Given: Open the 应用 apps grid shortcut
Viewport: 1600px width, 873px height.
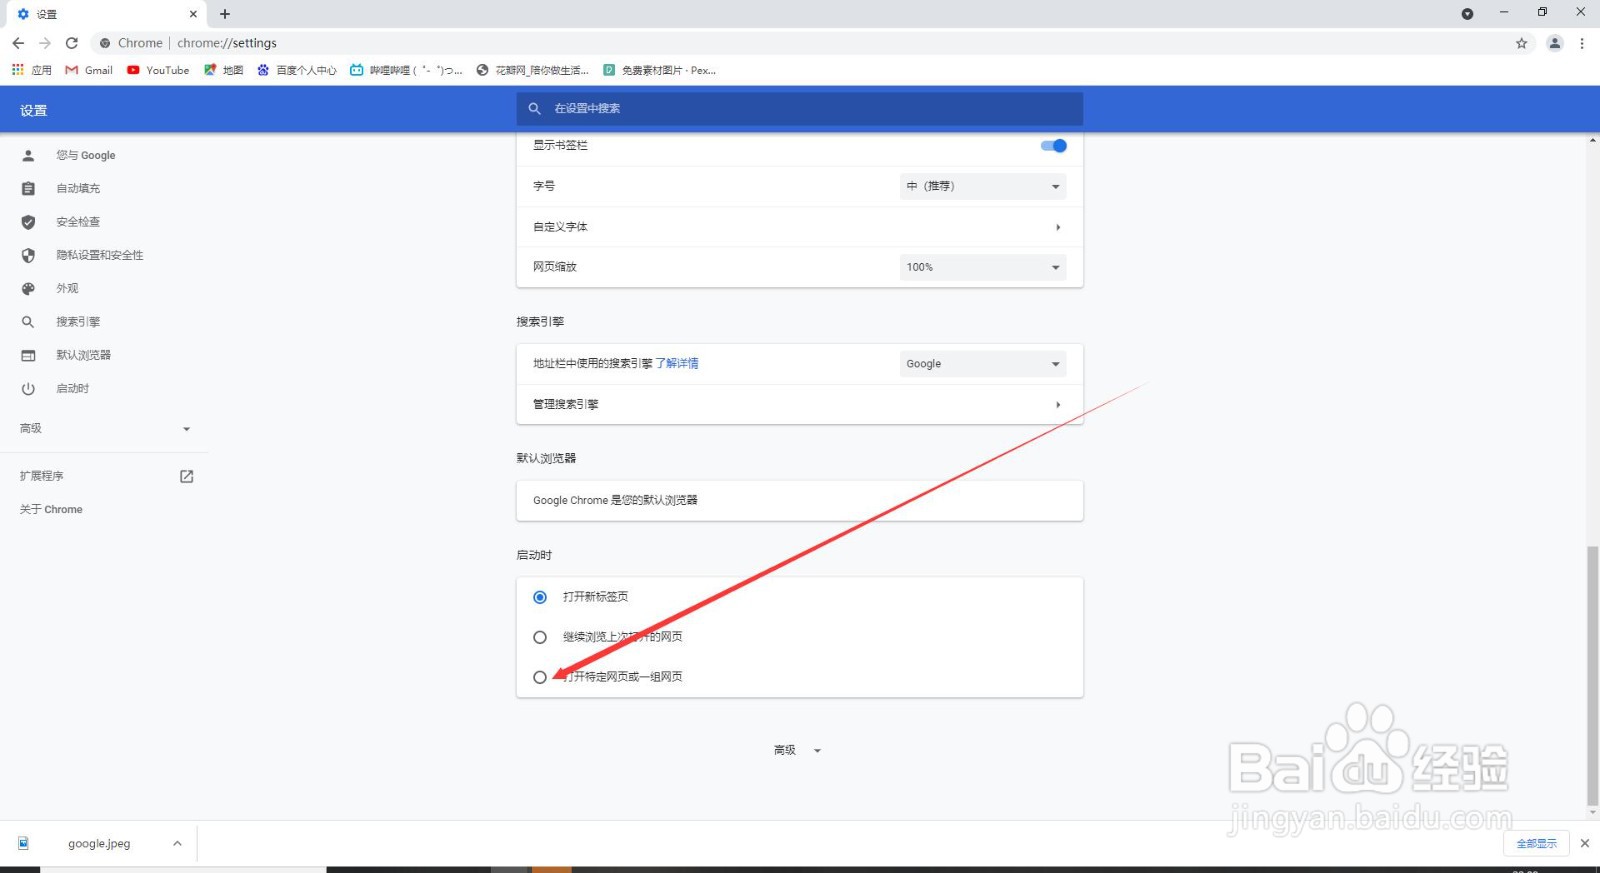Looking at the screenshot, I should tap(32, 70).
